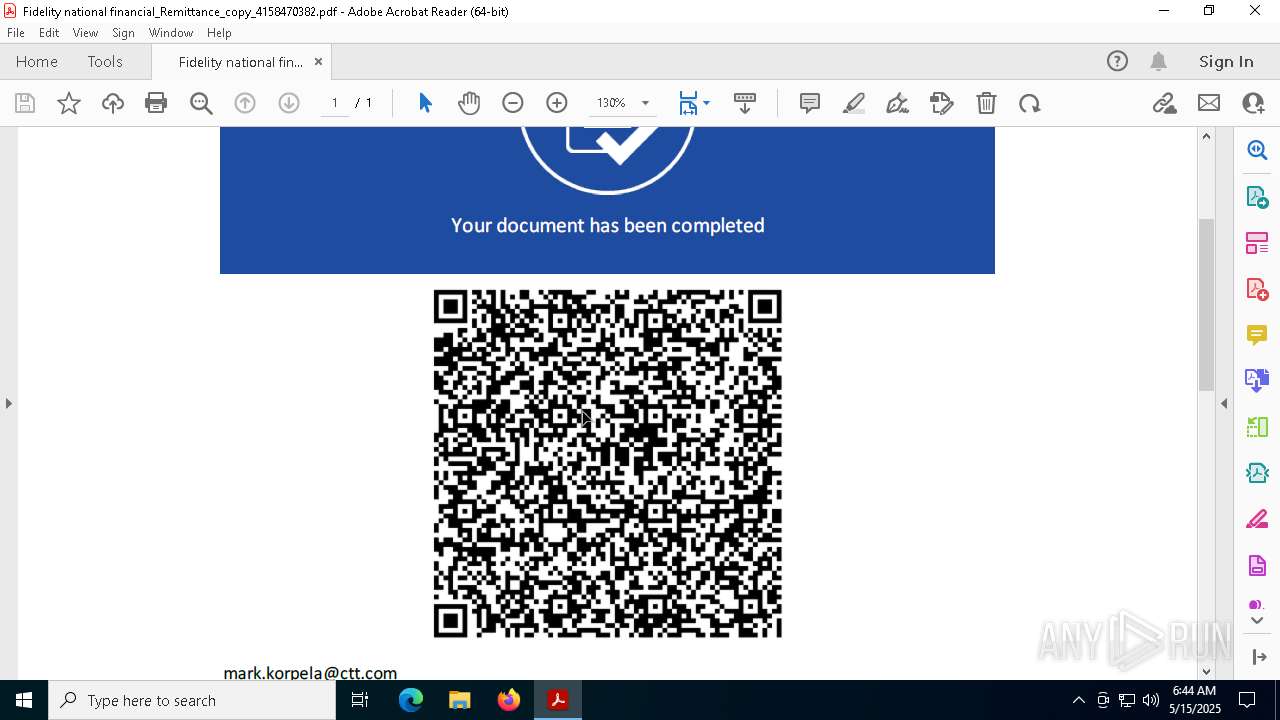Close the Fidelity national fin... tab

pyautogui.click(x=318, y=62)
